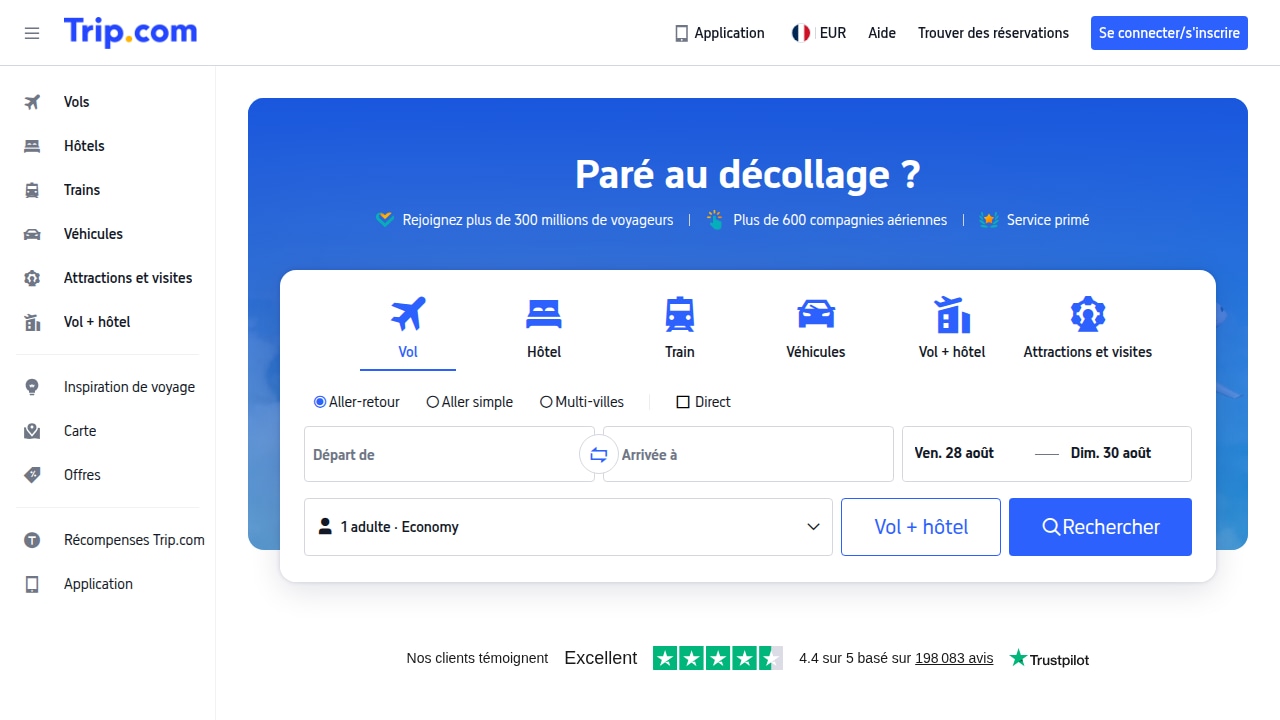Click the car icon next to Véhicules in sidebar
This screenshot has height=720, width=1280.
point(32,234)
